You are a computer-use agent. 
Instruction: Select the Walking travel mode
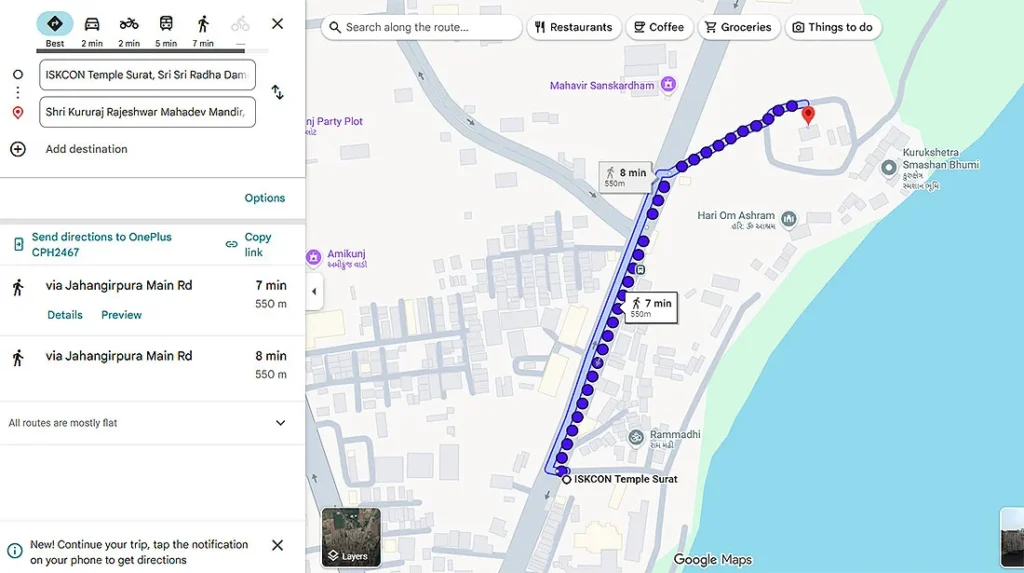pos(203,24)
